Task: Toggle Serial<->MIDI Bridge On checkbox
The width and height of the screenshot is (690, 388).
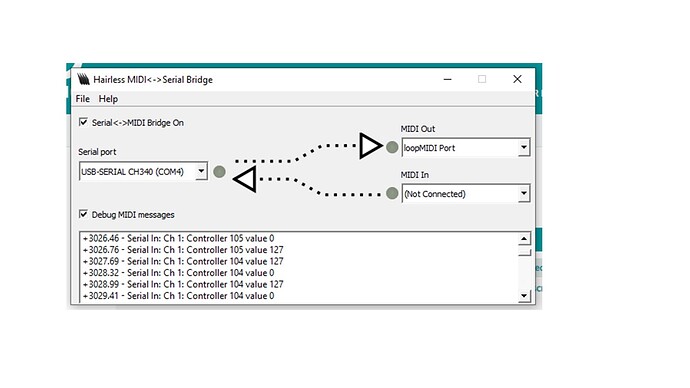Action: point(83,122)
